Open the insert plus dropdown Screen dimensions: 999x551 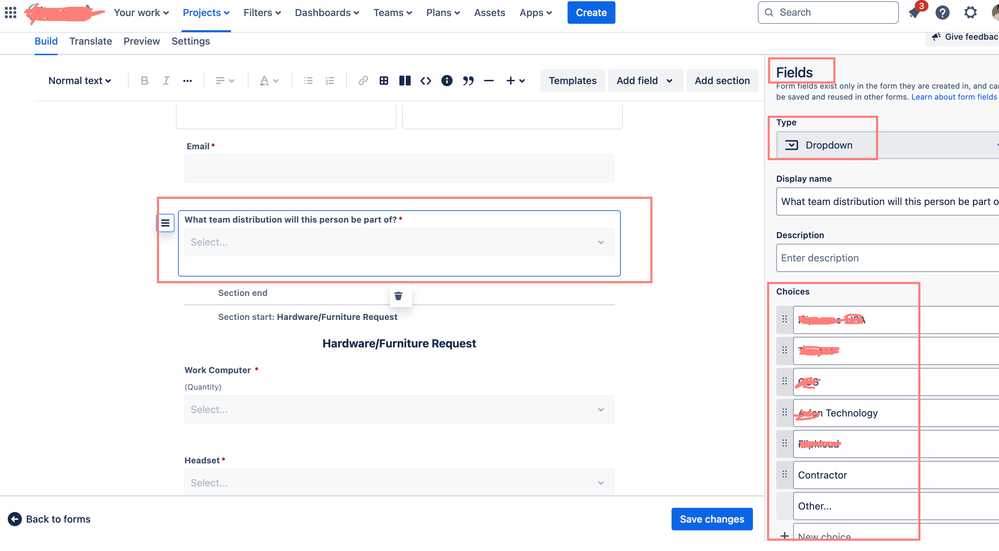point(515,81)
